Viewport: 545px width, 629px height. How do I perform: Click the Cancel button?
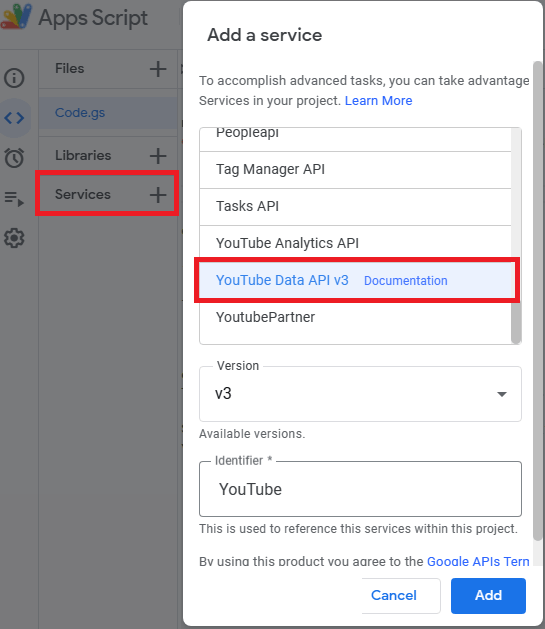pos(394,596)
